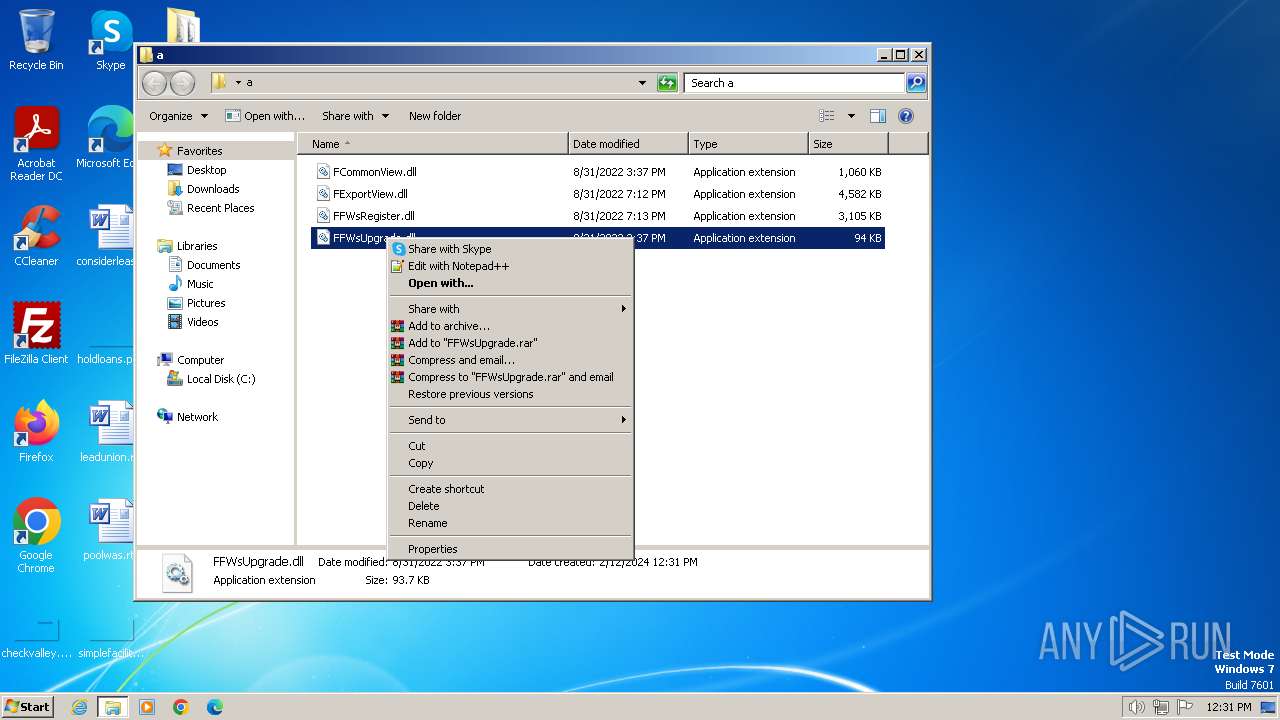Viewport: 1280px width, 720px height.
Task: Open Internet Explorer from taskbar
Action: (79, 707)
